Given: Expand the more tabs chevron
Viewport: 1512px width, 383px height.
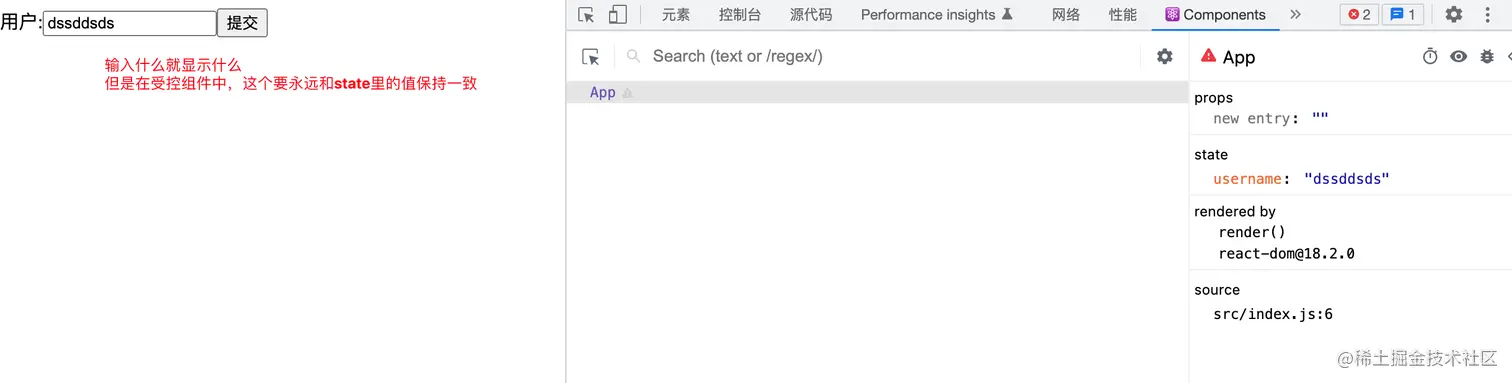Looking at the screenshot, I should click(x=1296, y=15).
